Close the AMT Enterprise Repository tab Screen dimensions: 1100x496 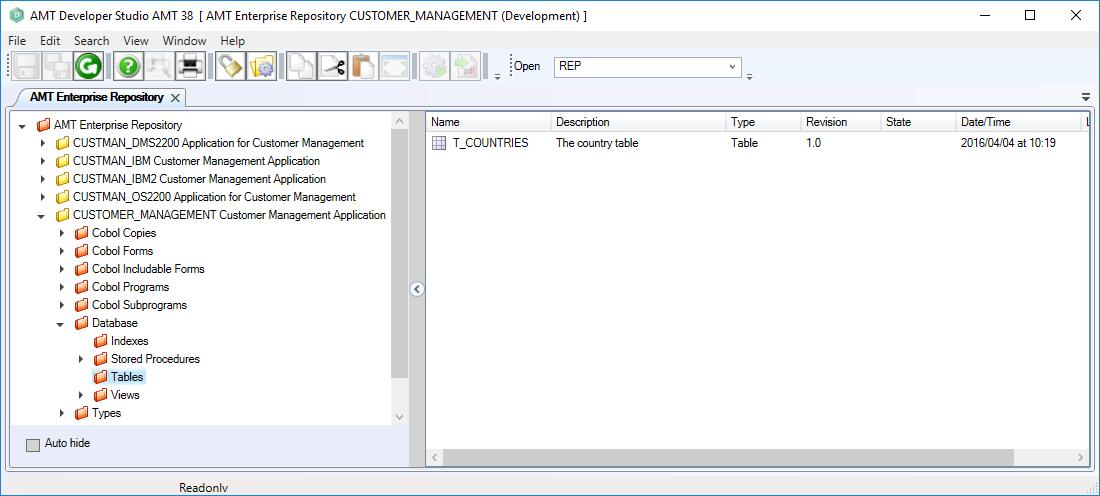[175, 98]
